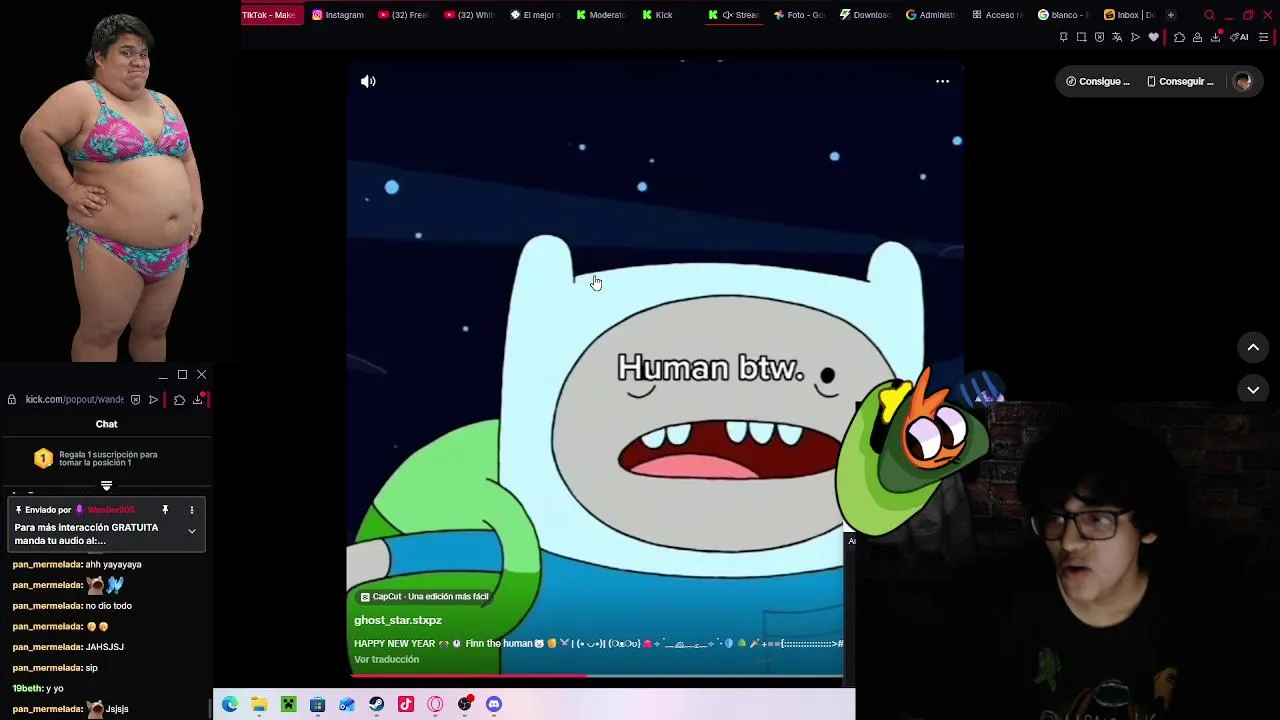Click the 'no dio todo' chat message

coord(109,606)
